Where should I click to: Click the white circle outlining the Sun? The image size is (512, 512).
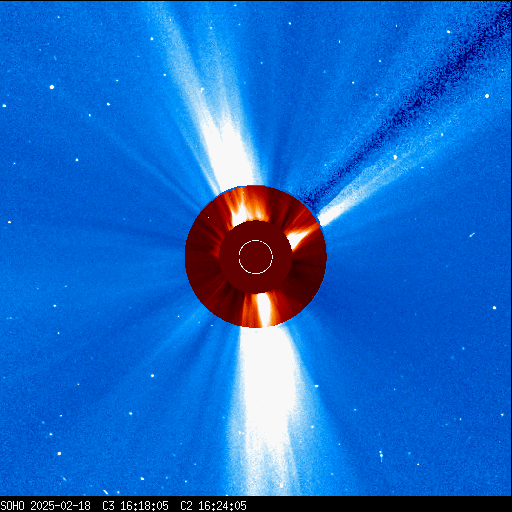[256, 257]
